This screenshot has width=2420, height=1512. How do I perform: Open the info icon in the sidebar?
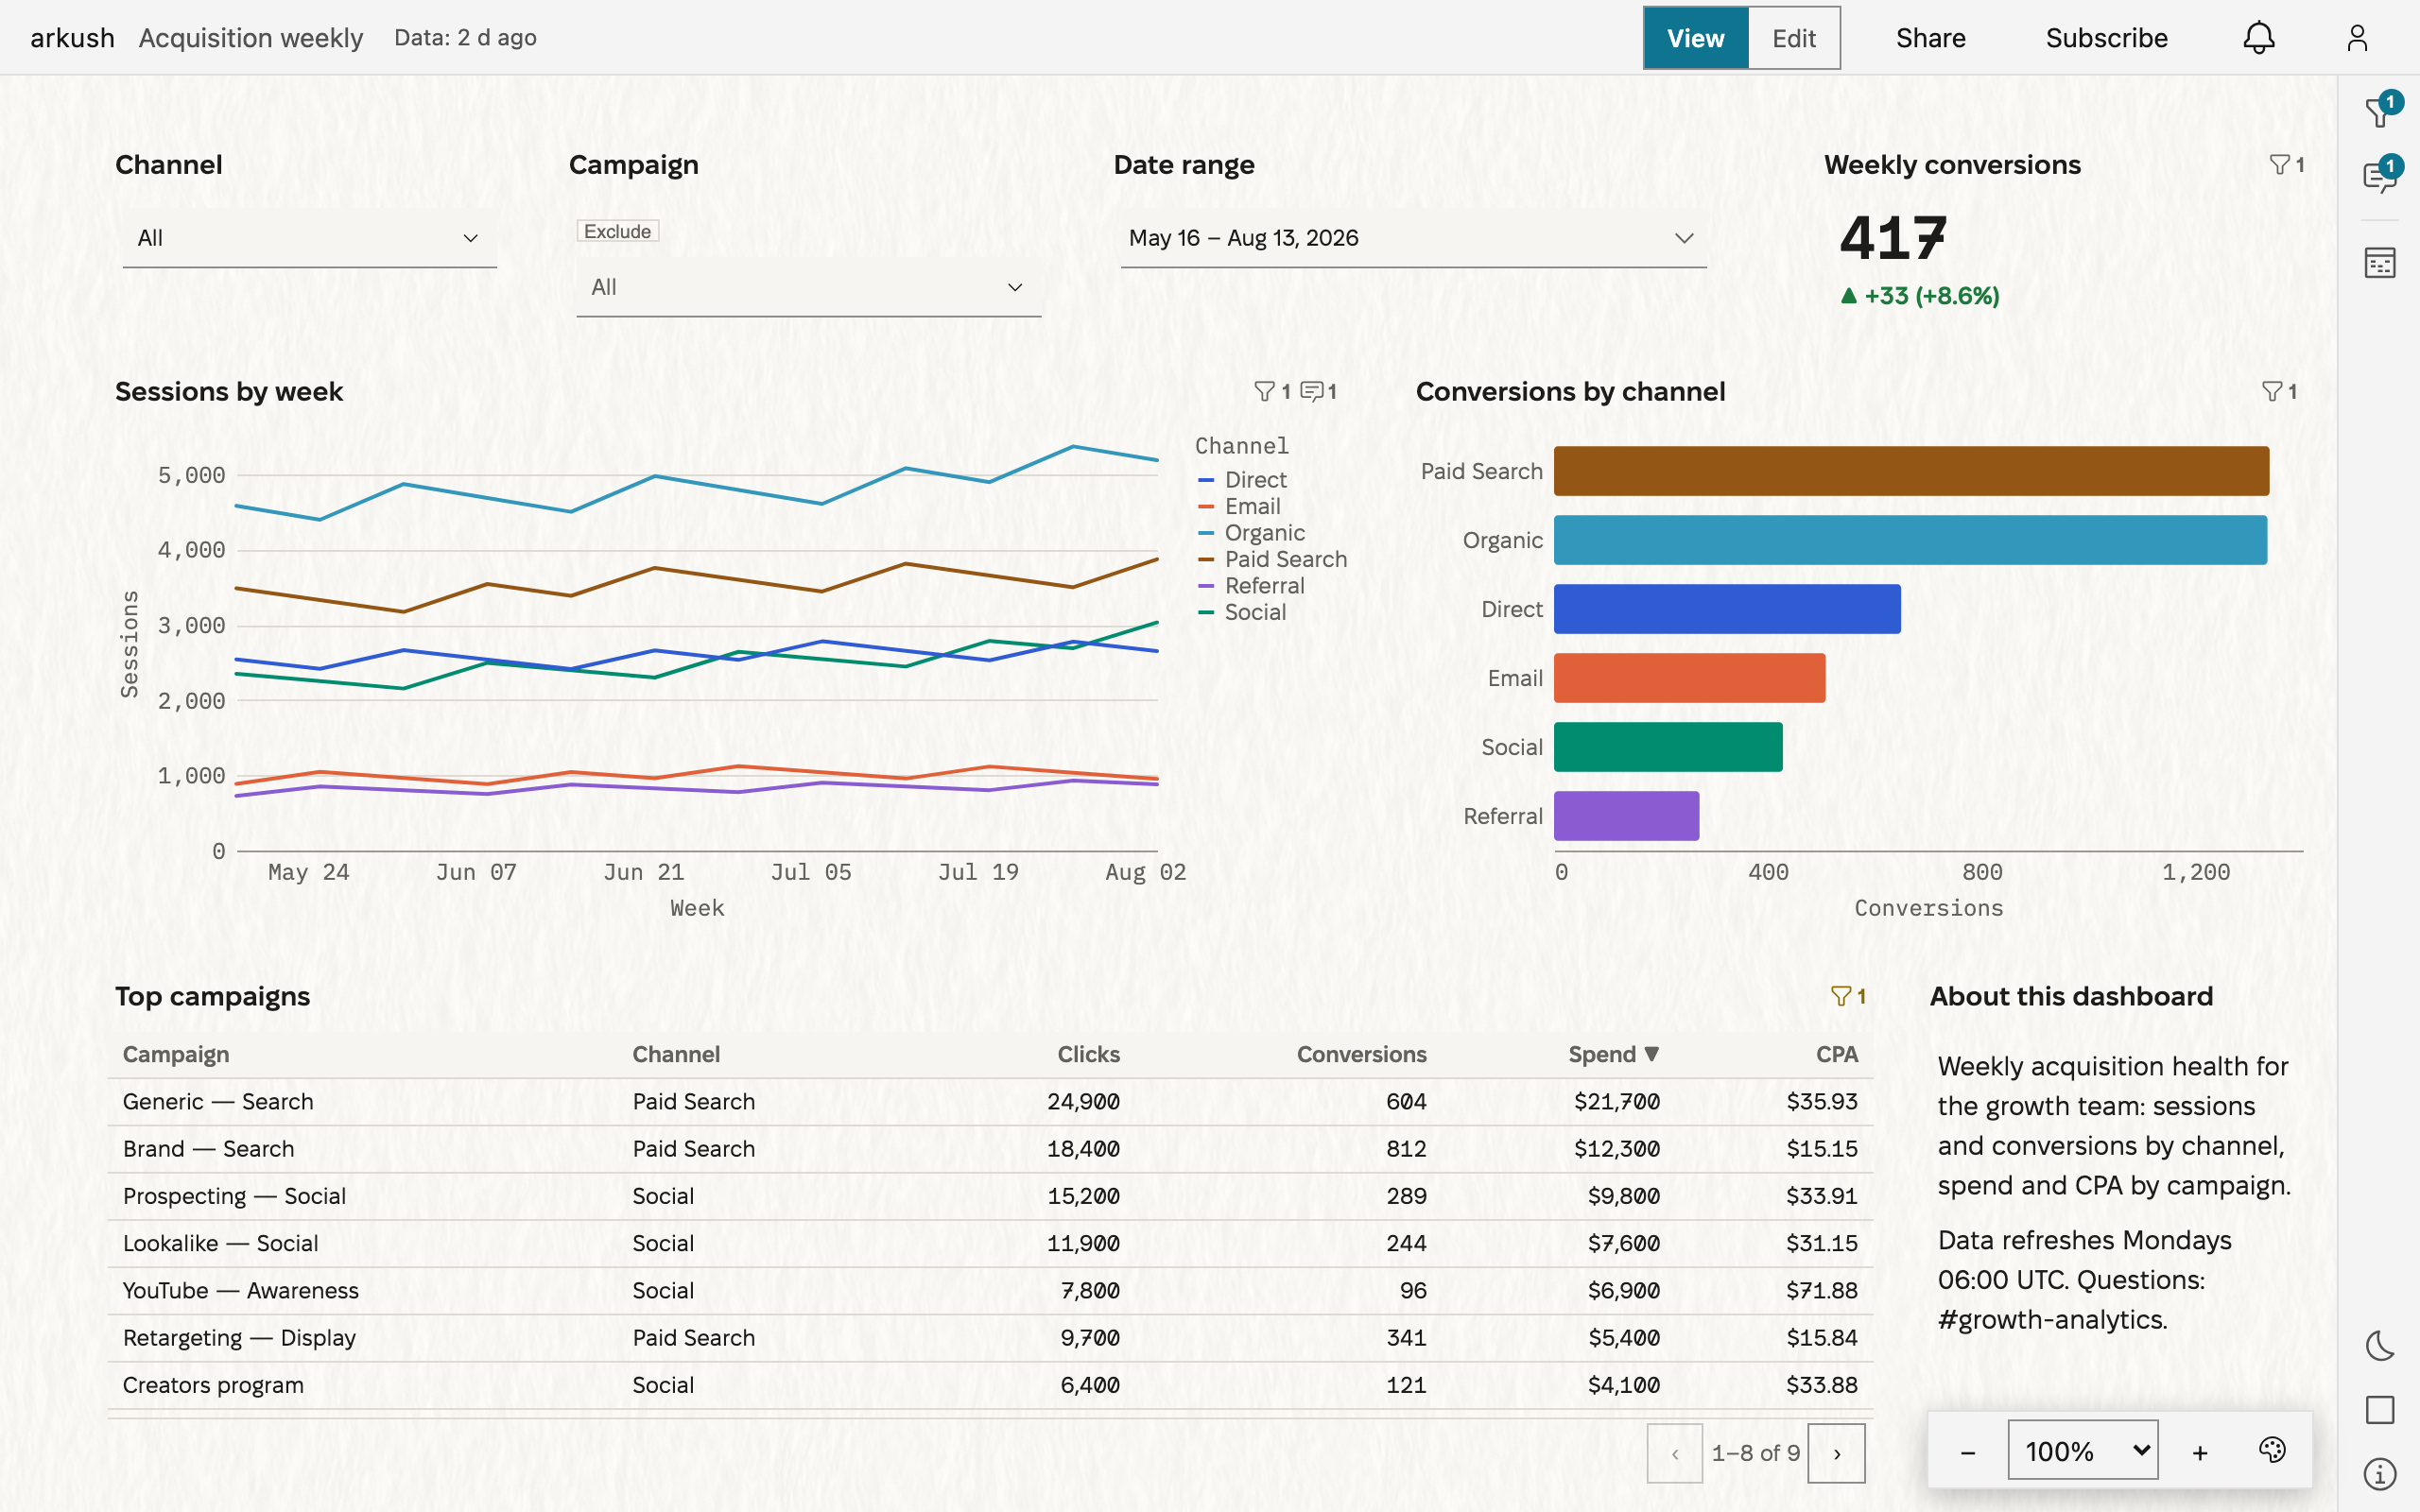(x=2380, y=1474)
